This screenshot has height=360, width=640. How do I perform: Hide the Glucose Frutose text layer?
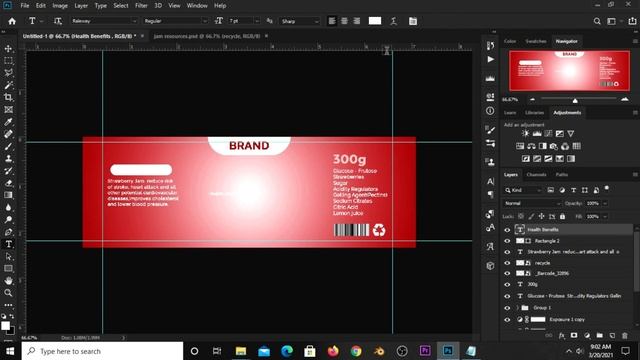pyautogui.click(x=507, y=296)
